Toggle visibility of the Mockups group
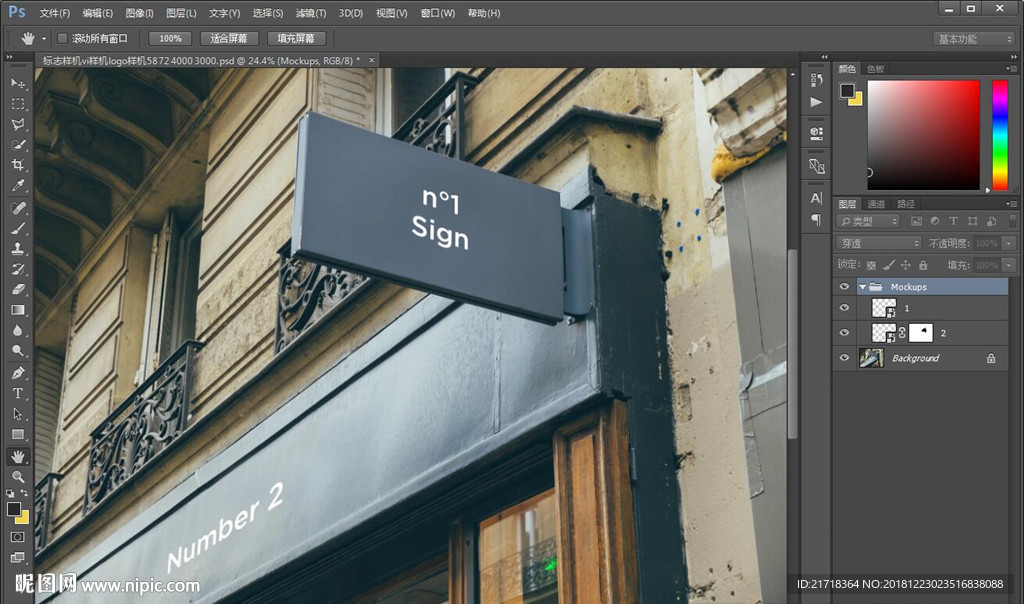 (845, 287)
